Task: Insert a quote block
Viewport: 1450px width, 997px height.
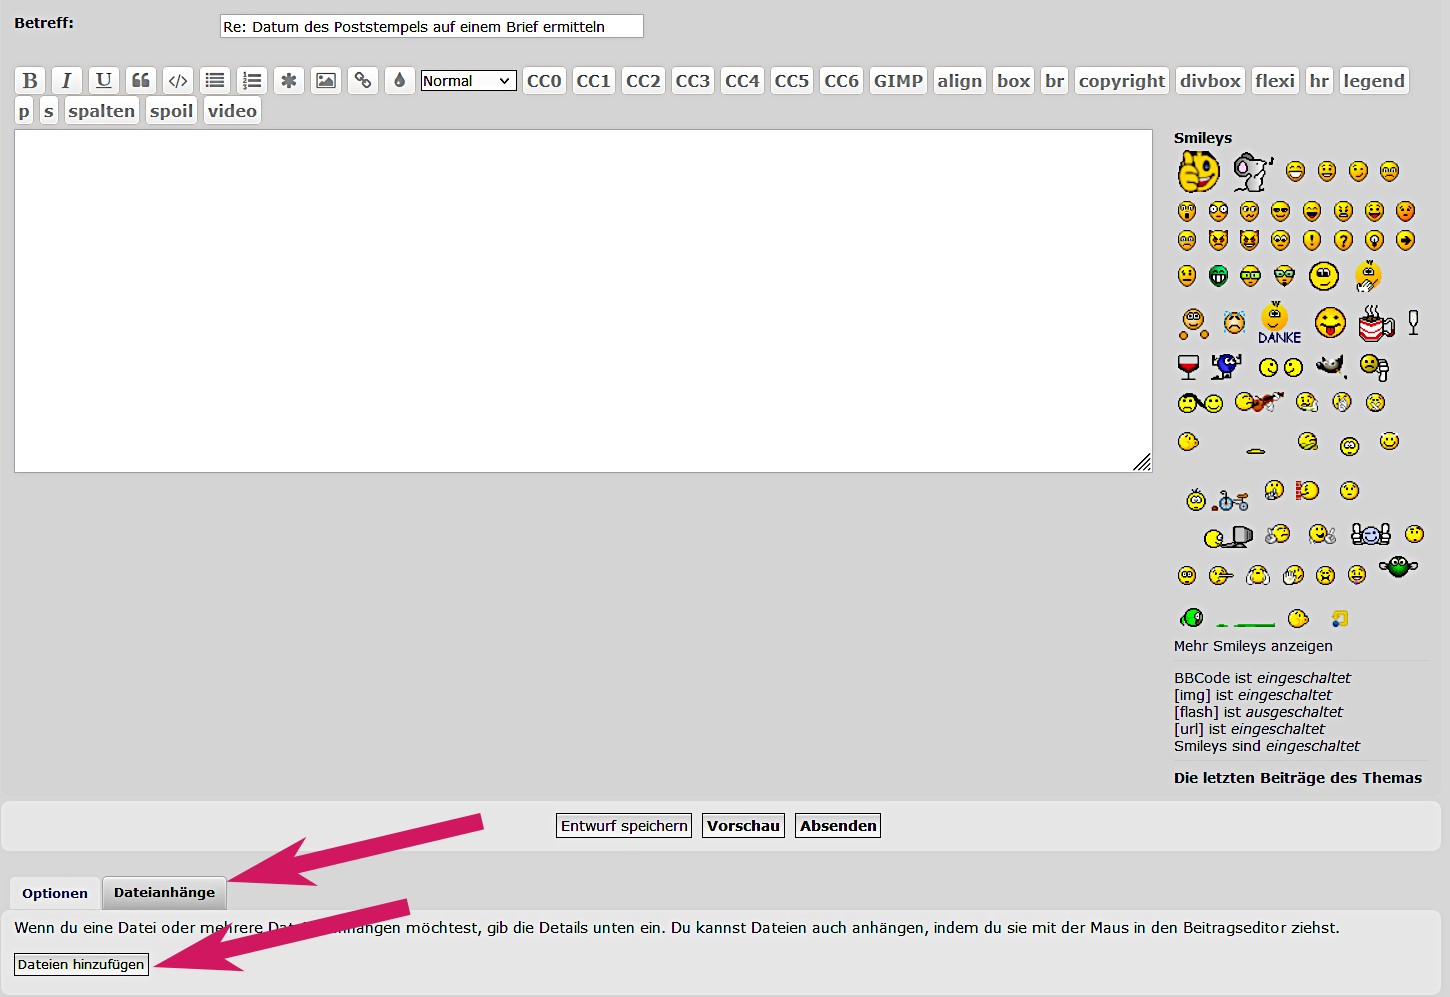Action: coord(141,81)
